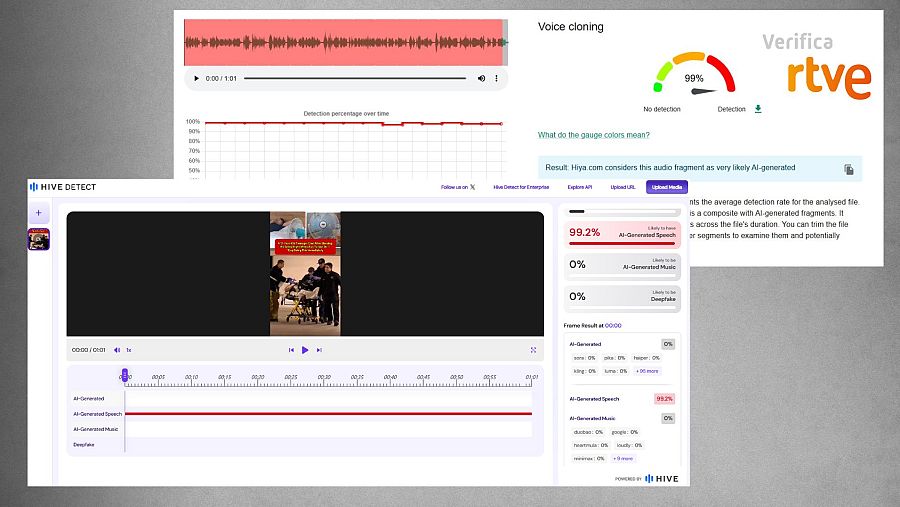
Task: Click the 'google : 0%' chip
Action: [624, 432]
